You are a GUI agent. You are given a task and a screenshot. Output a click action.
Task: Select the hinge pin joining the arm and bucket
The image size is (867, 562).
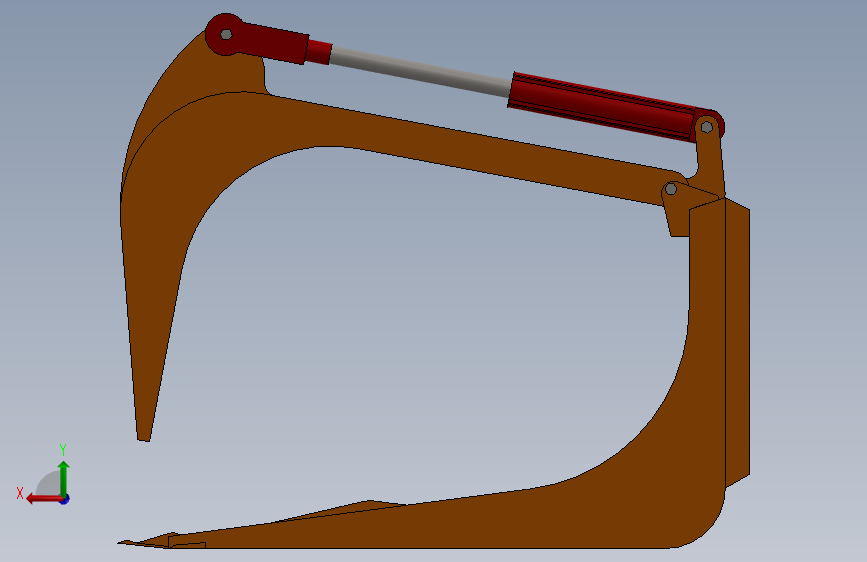pyautogui.click(x=671, y=189)
